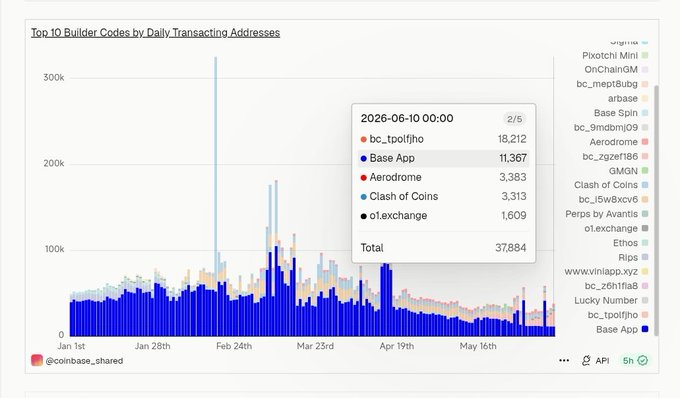Toggle GMGN series in legend
The height and width of the screenshot is (398, 680).
[628, 171]
